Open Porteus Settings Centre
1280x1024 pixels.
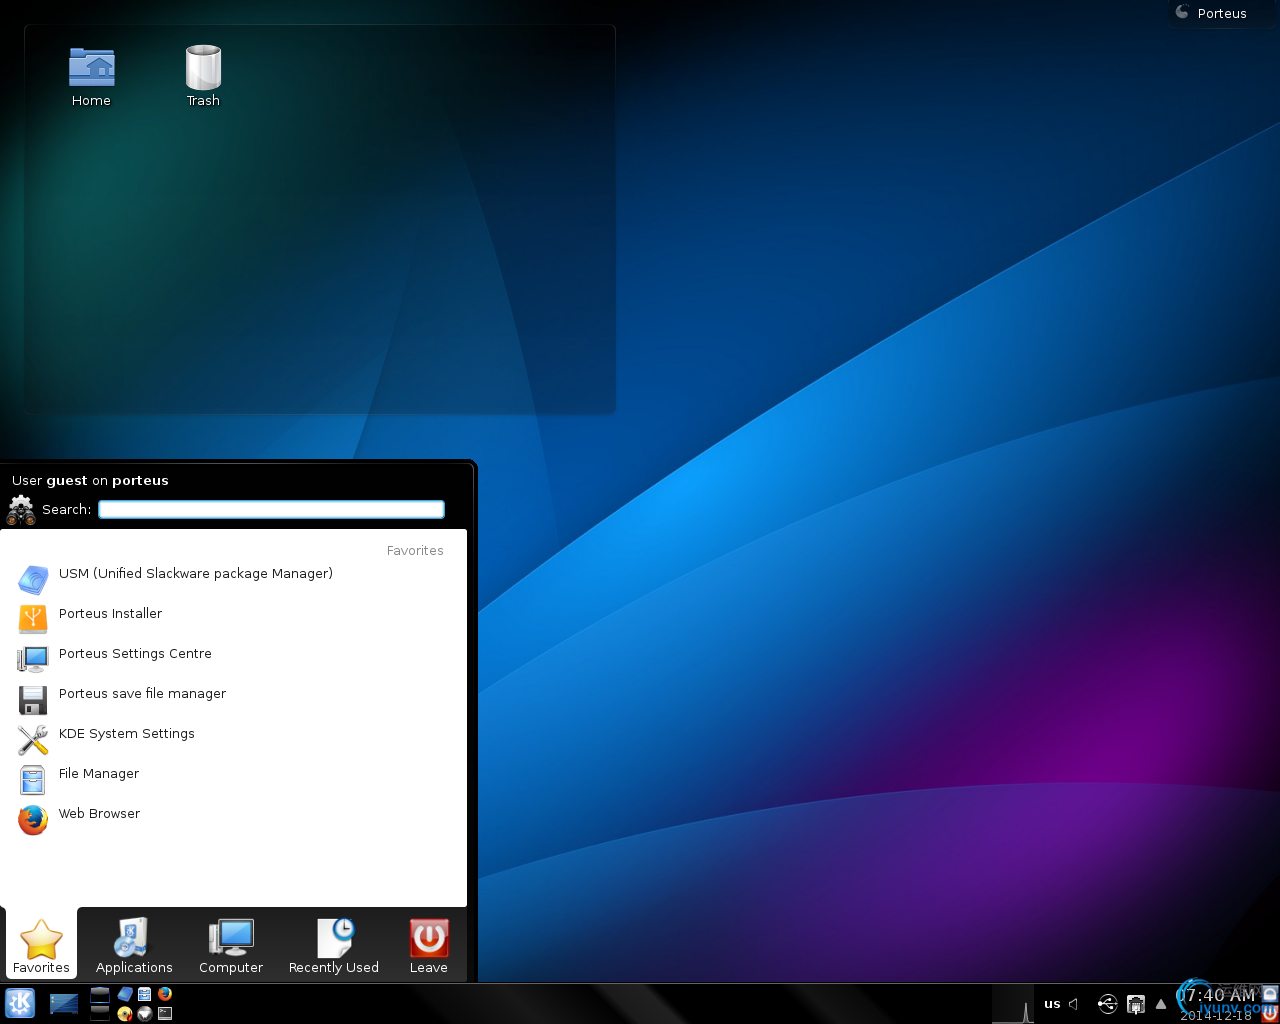[x=135, y=654]
